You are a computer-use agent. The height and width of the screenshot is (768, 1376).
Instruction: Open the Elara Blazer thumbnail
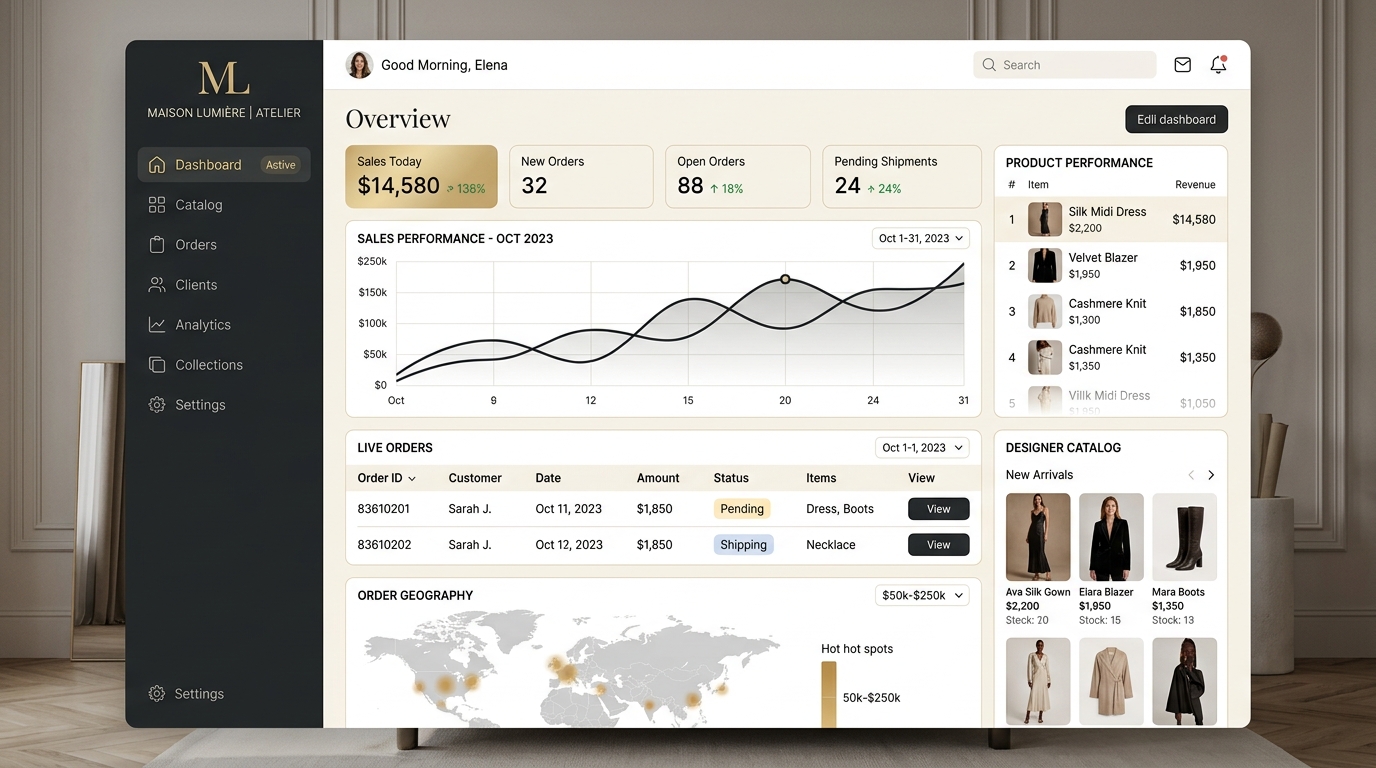1111,537
